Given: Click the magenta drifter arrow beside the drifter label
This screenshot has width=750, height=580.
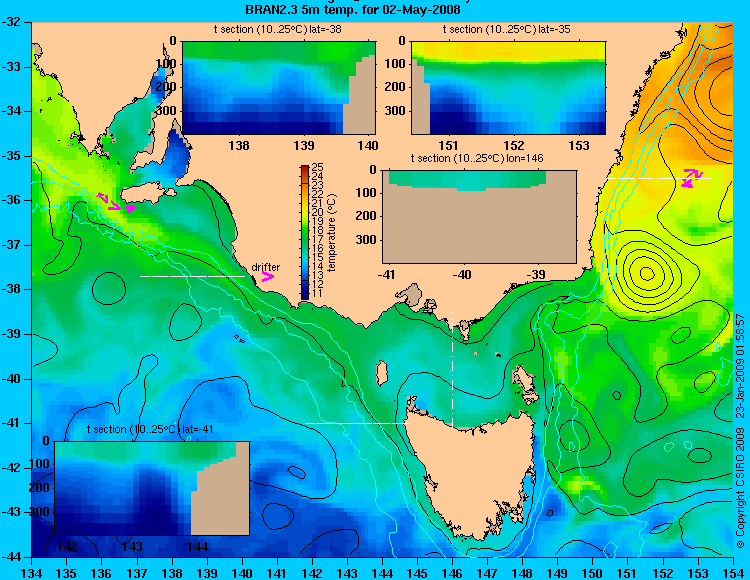Looking at the screenshot, I should click(267, 276).
